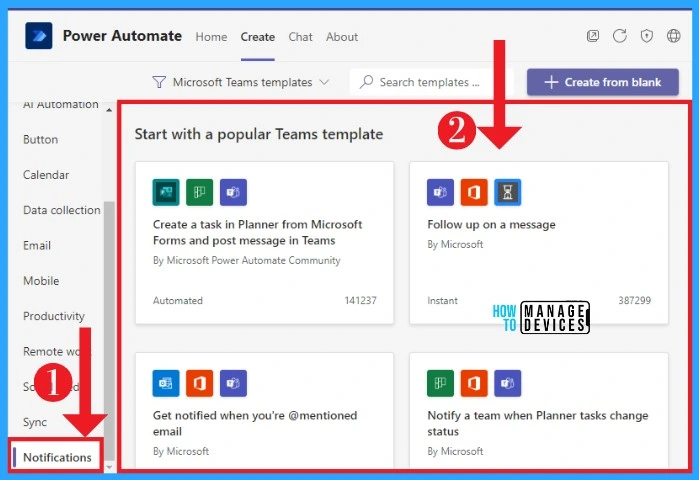Click Office icon on @mentioned email card
The image size is (699, 480).
point(199,383)
